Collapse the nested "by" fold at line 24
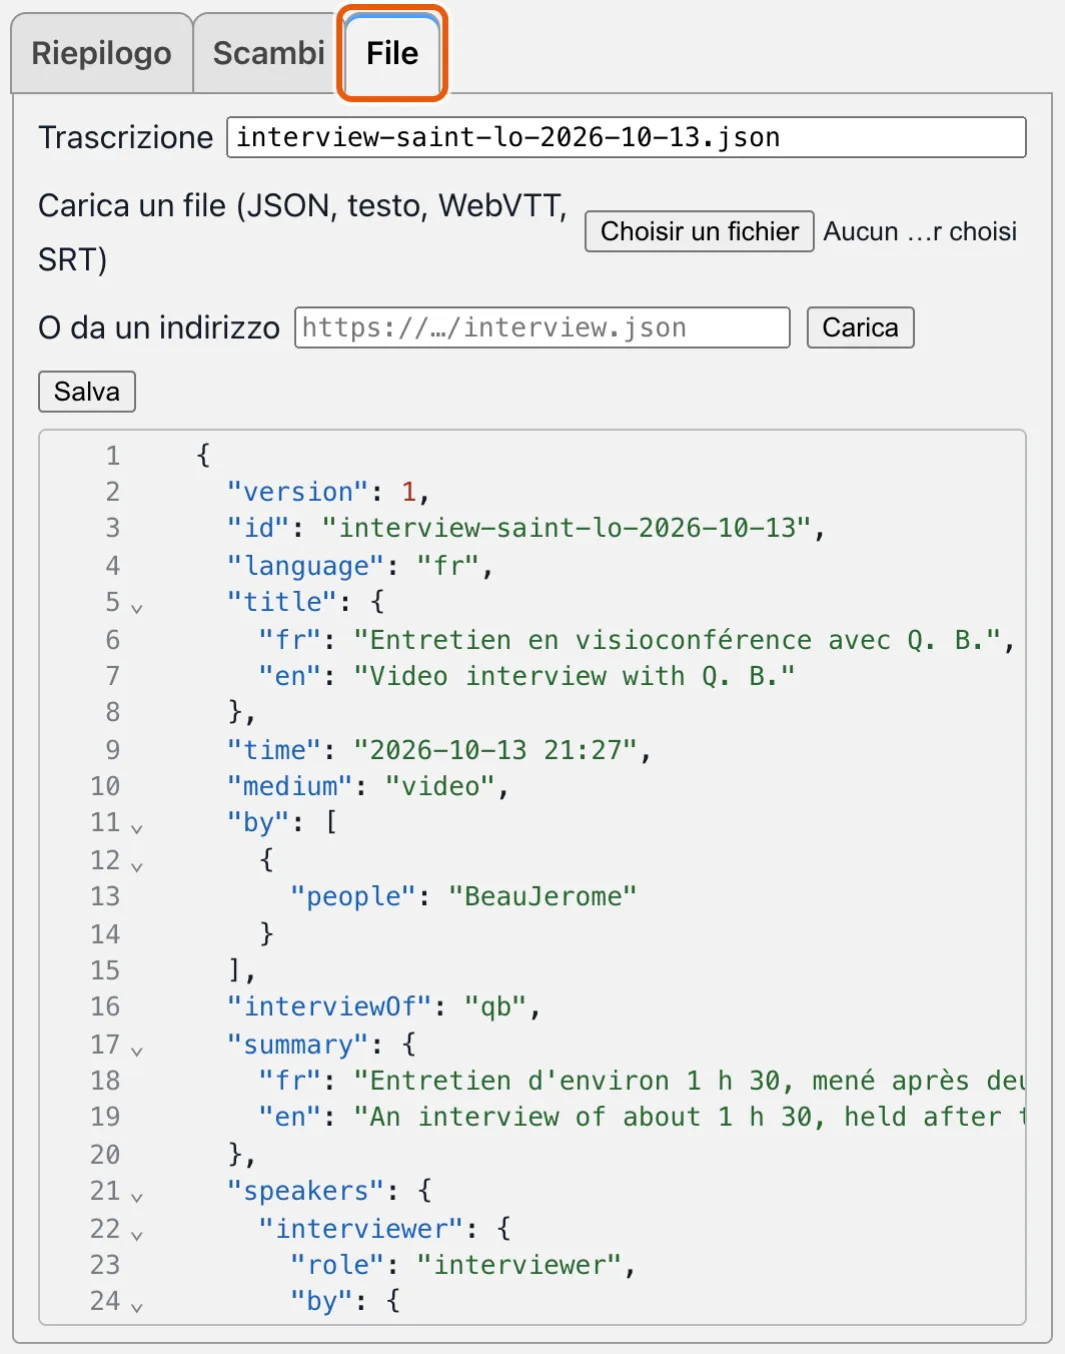The image size is (1065, 1354). (x=137, y=1306)
